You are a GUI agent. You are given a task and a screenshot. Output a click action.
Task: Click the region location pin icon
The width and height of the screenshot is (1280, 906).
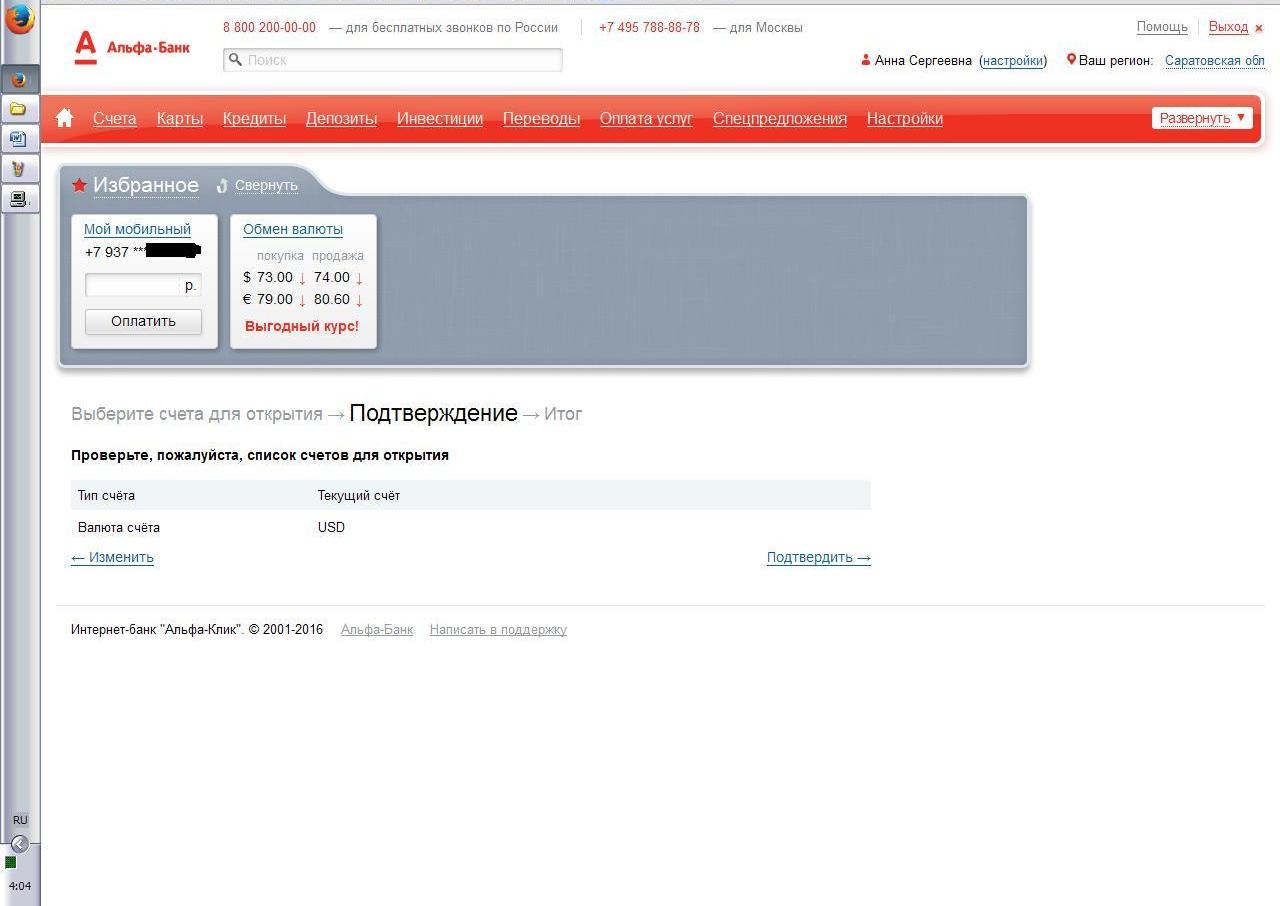tap(1071, 60)
